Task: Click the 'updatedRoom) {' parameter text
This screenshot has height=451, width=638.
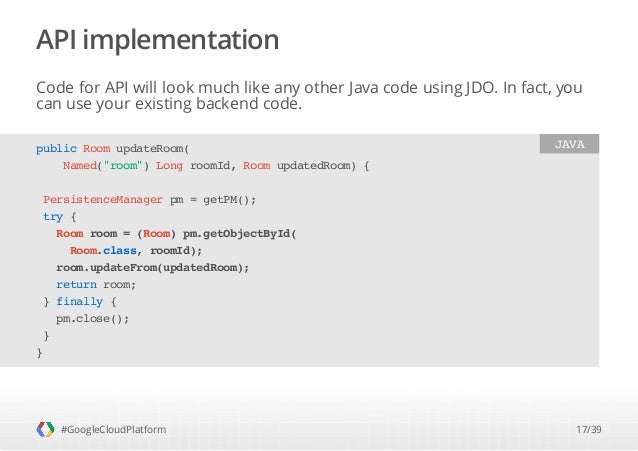Action: click(x=323, y=166)
